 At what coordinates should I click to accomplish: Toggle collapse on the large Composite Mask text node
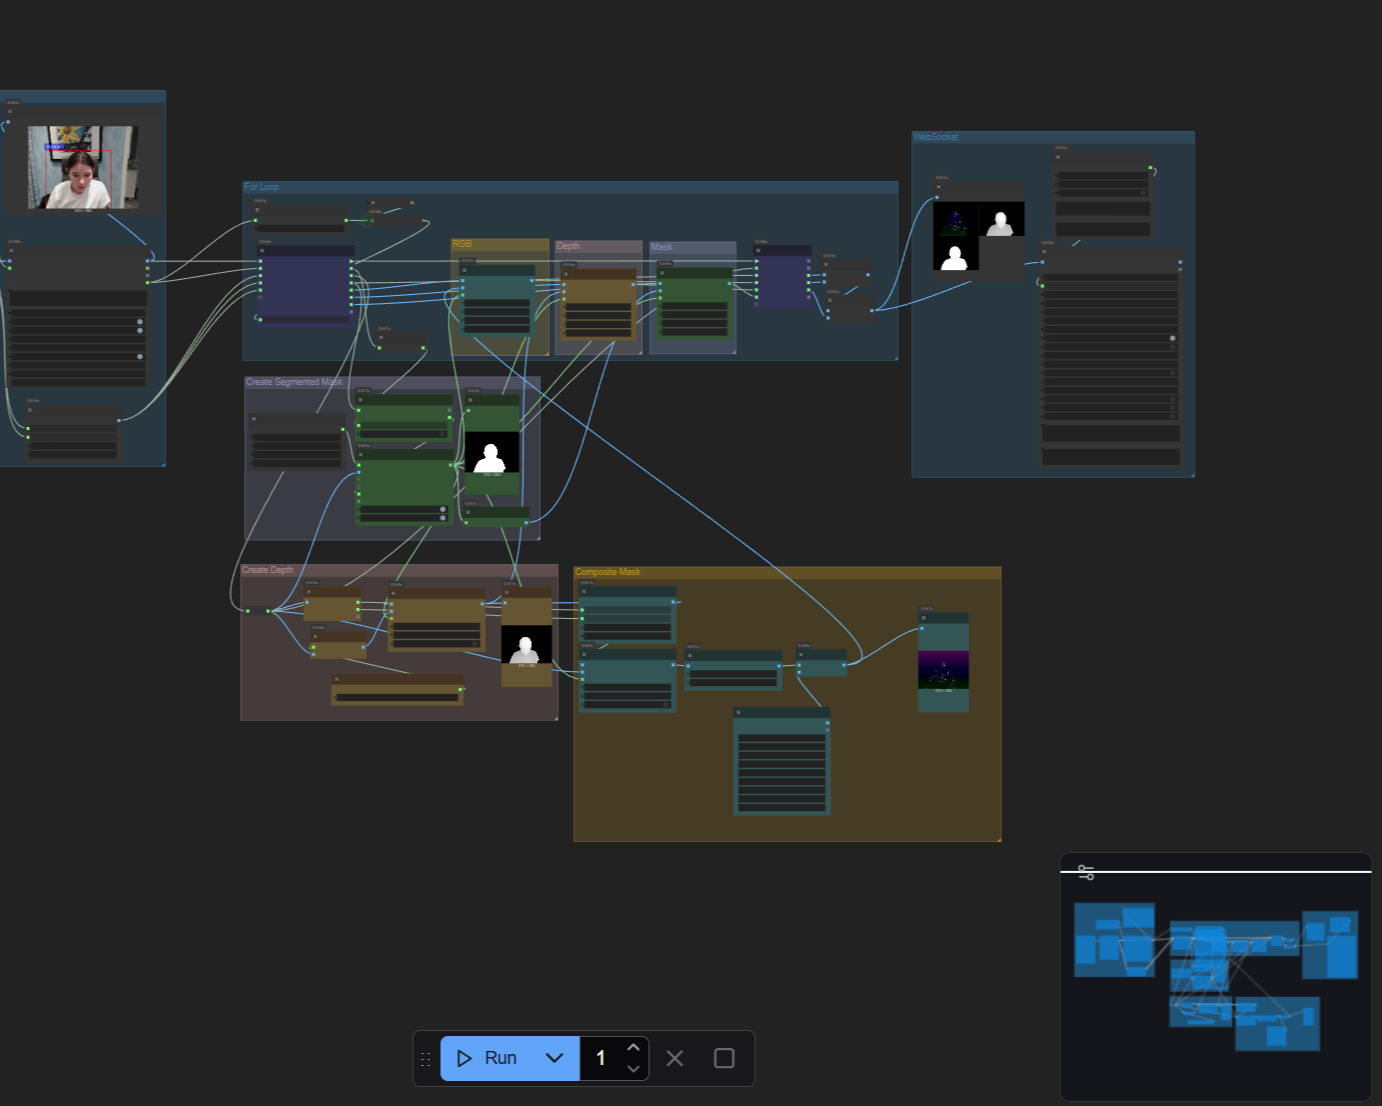tap(738, 712)
